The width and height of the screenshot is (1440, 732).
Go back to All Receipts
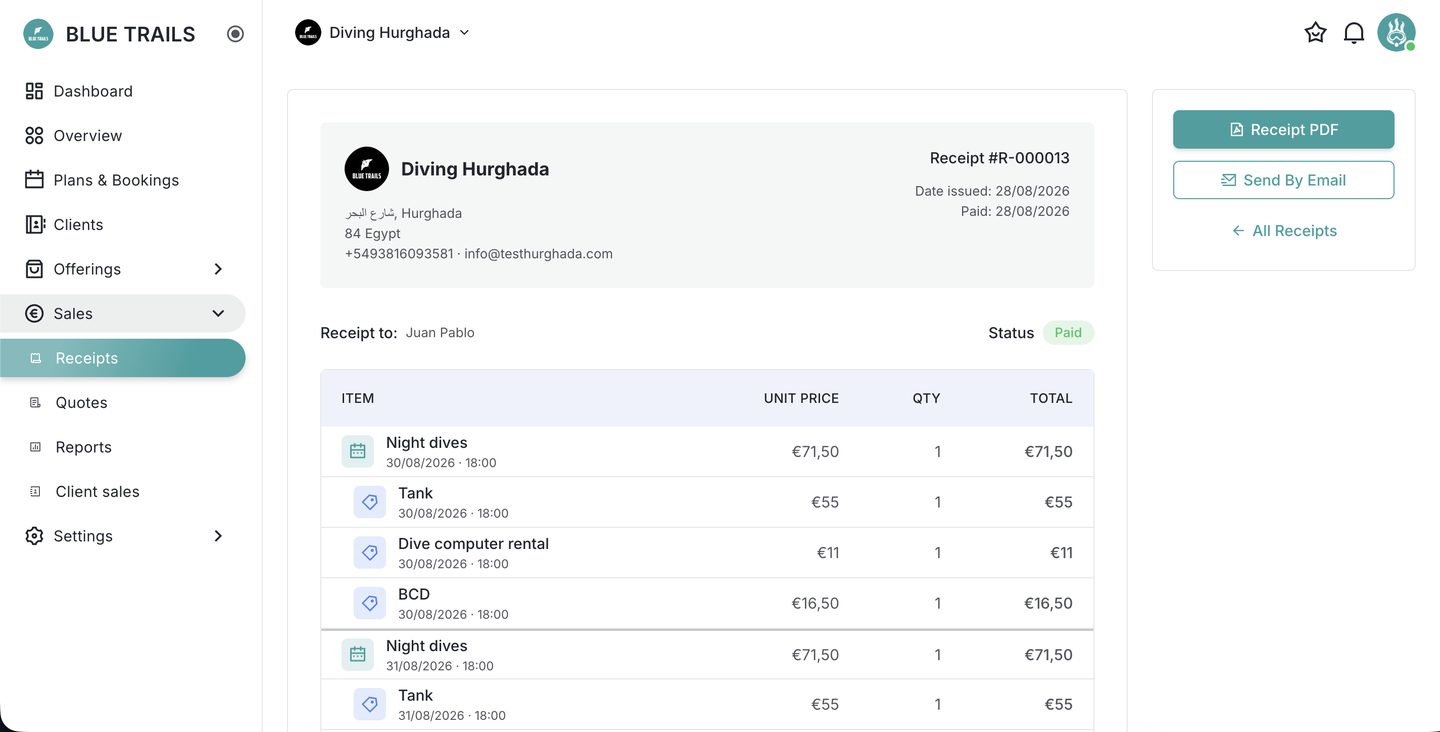click(x=1284, y=231)
